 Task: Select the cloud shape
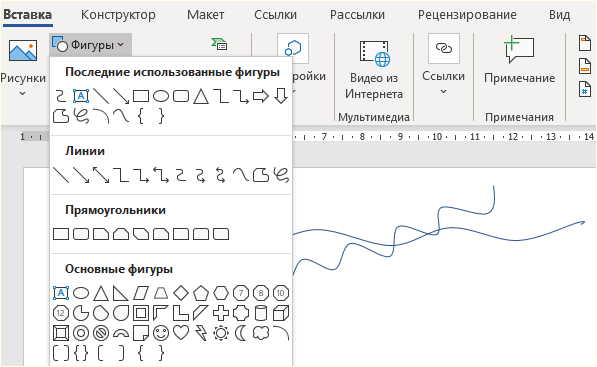[261, 333]
